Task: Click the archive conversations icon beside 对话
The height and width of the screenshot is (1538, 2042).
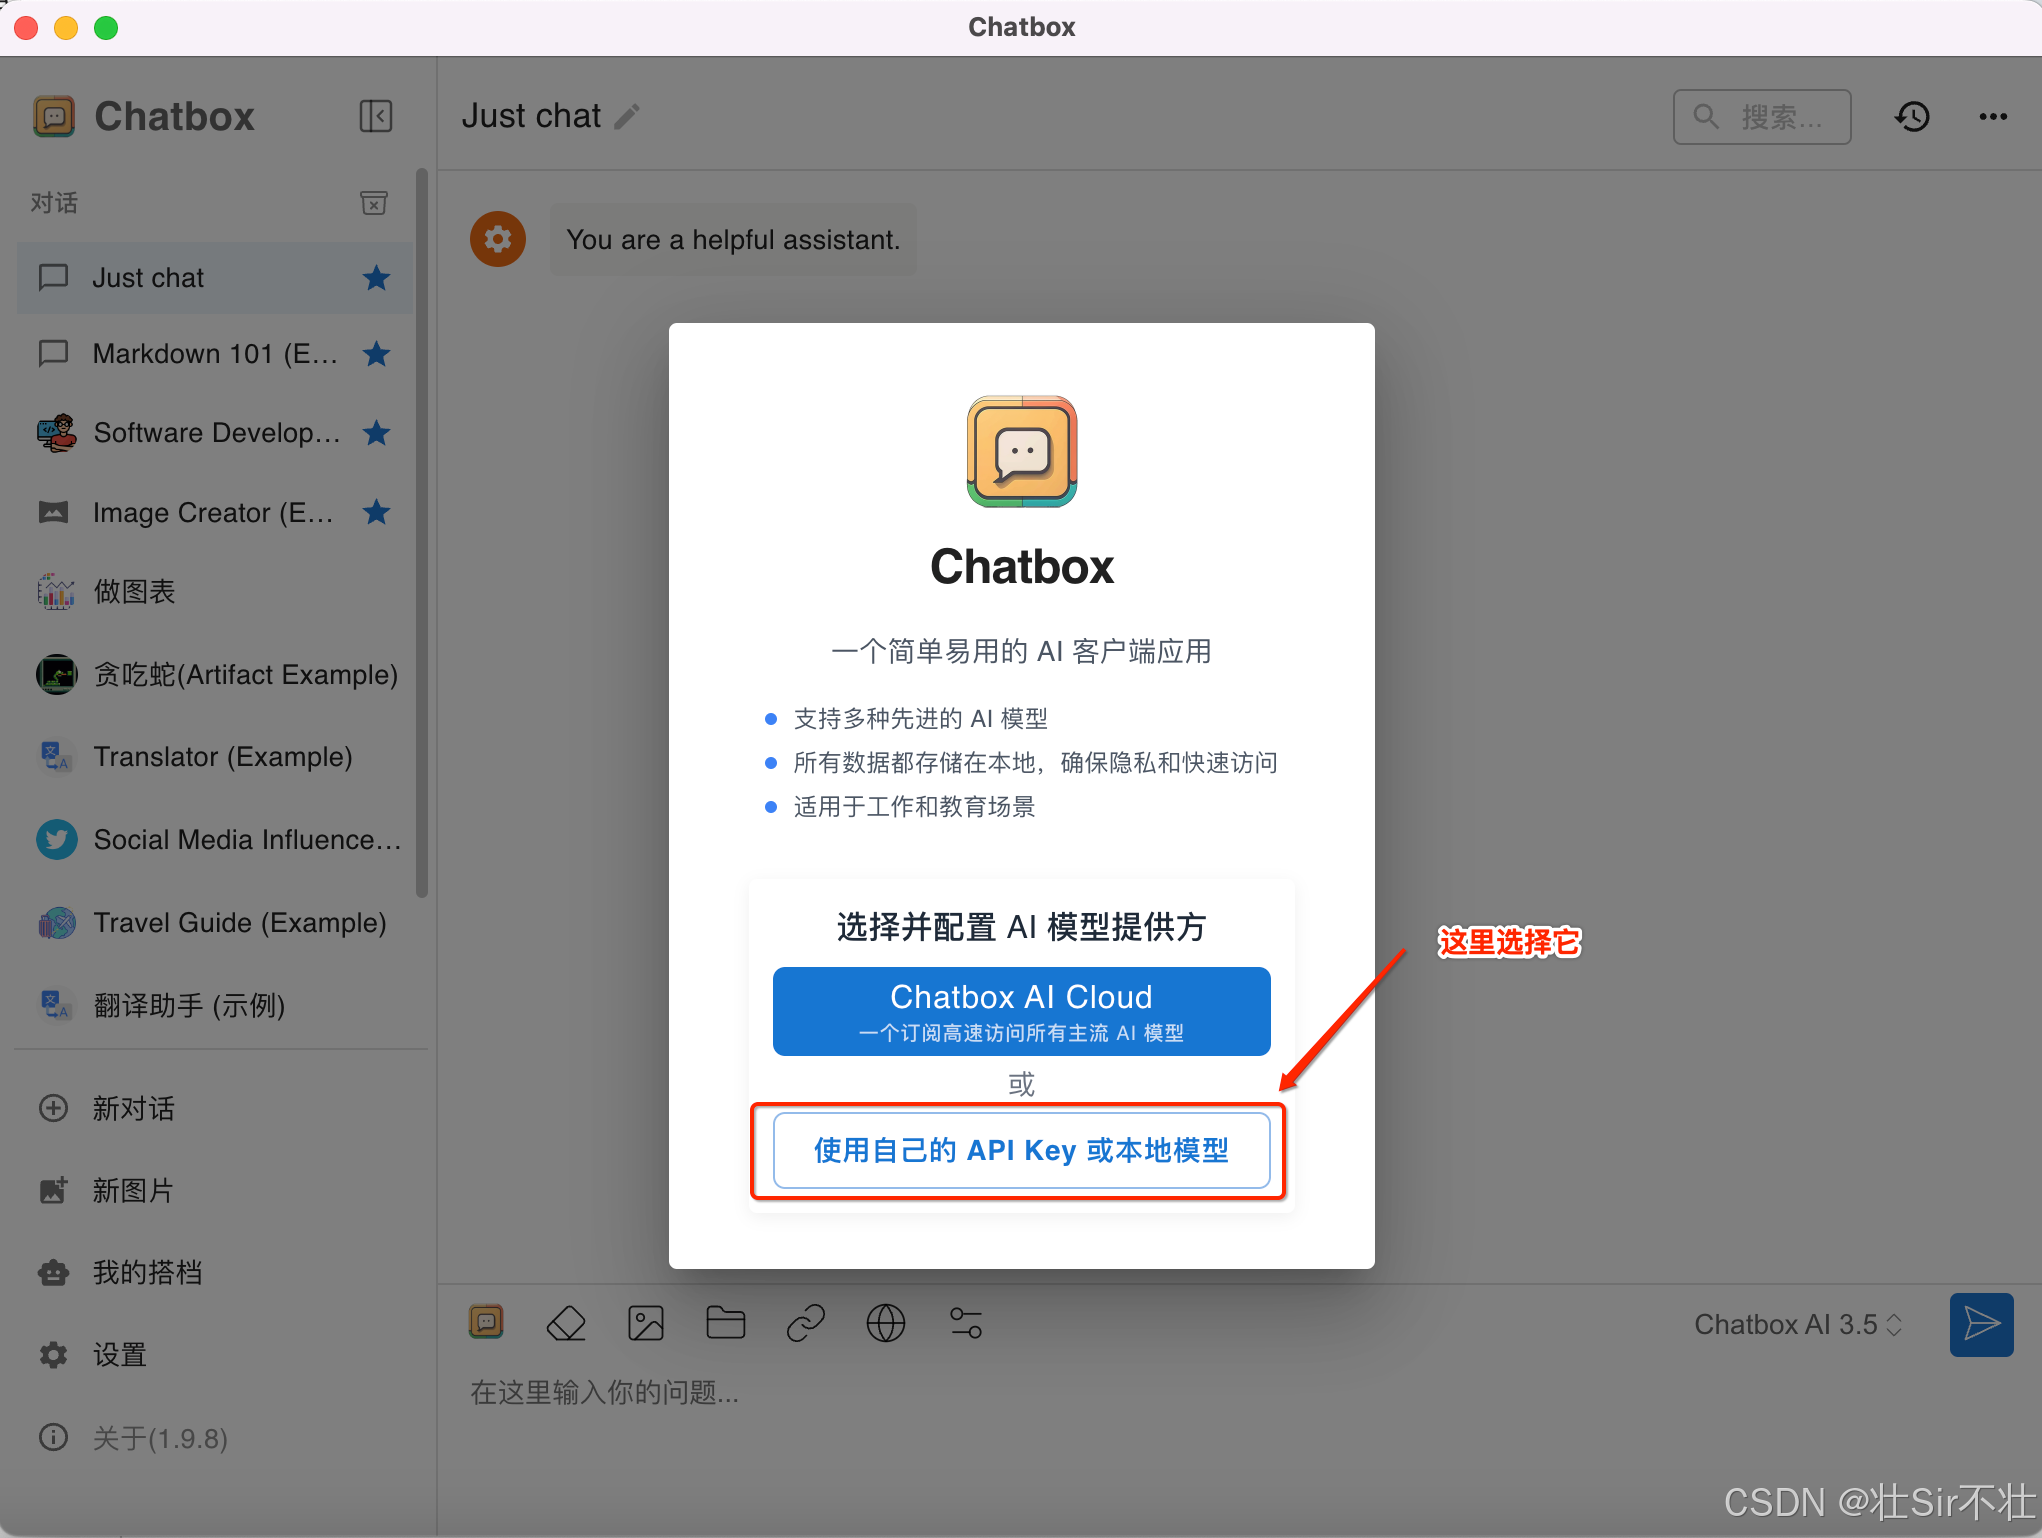Action: (x=374, y=203)
